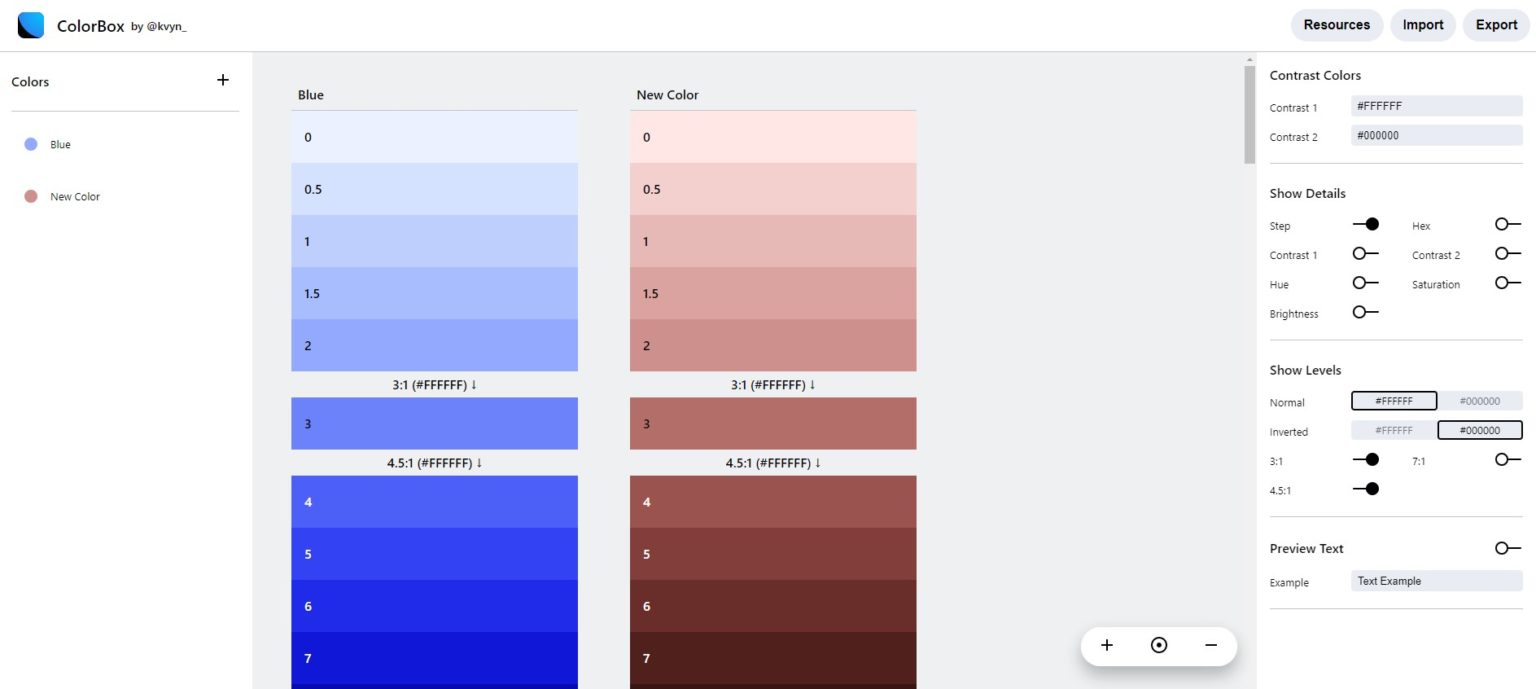
Task: Click the Export button
Action: (x=1496, y=24)
